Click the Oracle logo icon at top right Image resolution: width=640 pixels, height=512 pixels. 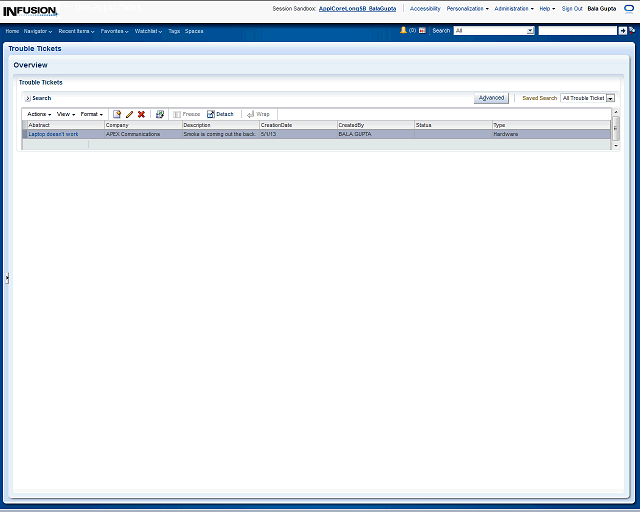click(x=629, y=9)
